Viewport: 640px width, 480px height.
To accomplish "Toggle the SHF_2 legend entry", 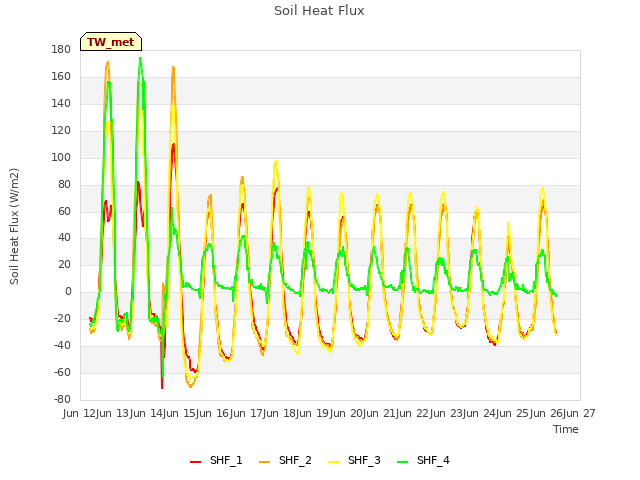I will pyautogui.click(x=285, y=460).
